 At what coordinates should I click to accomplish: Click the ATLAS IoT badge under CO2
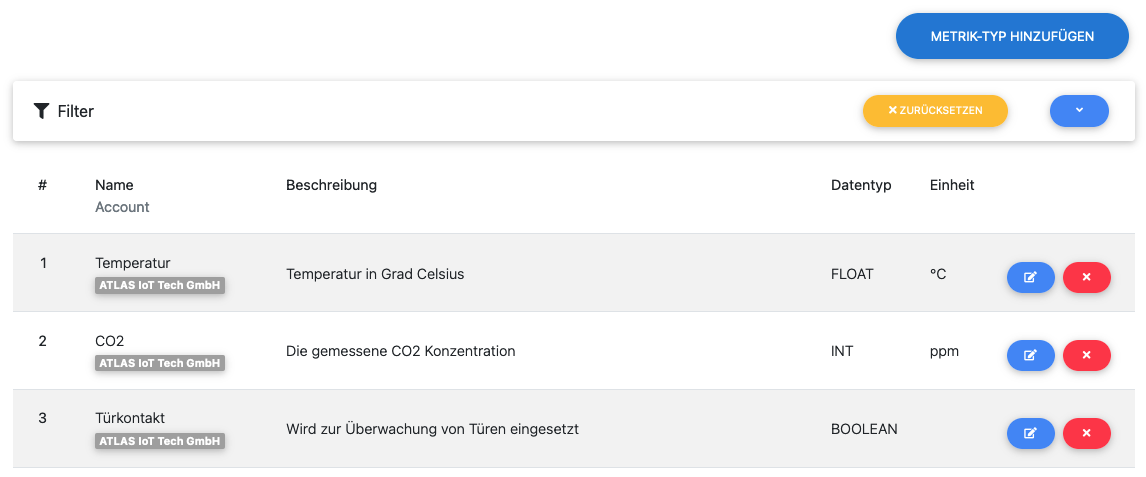tap(160, 363)
